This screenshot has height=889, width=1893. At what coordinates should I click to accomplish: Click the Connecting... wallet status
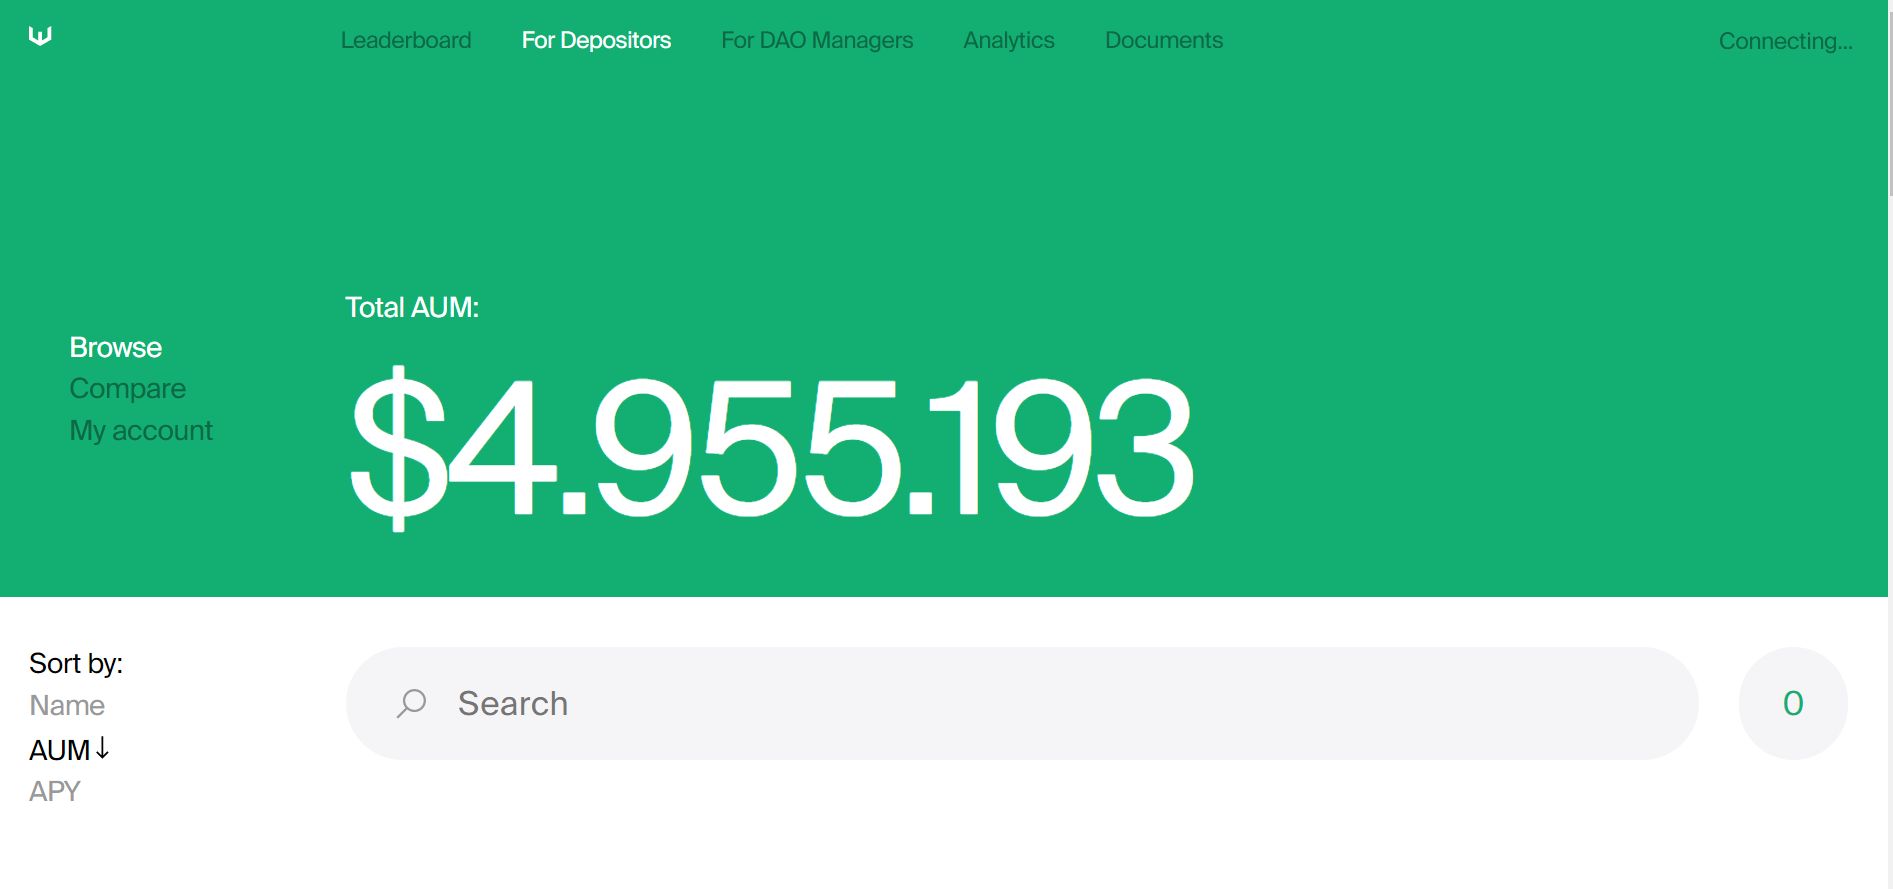click(x=1785, y=41)
